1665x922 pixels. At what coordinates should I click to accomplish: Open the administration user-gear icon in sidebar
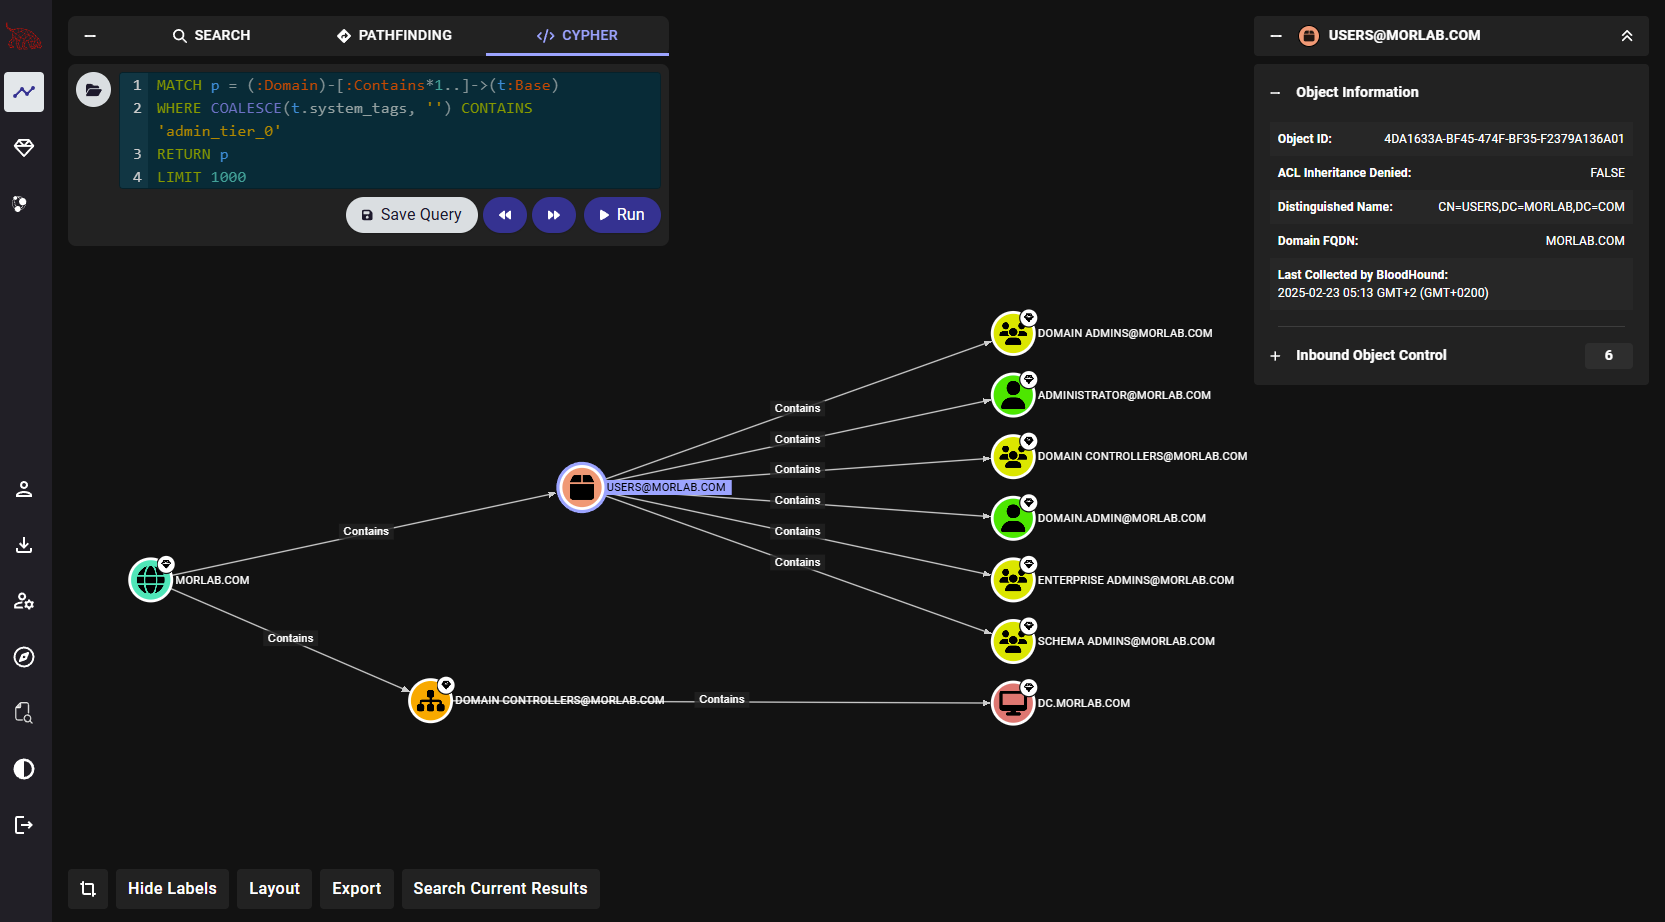(24, 601)
